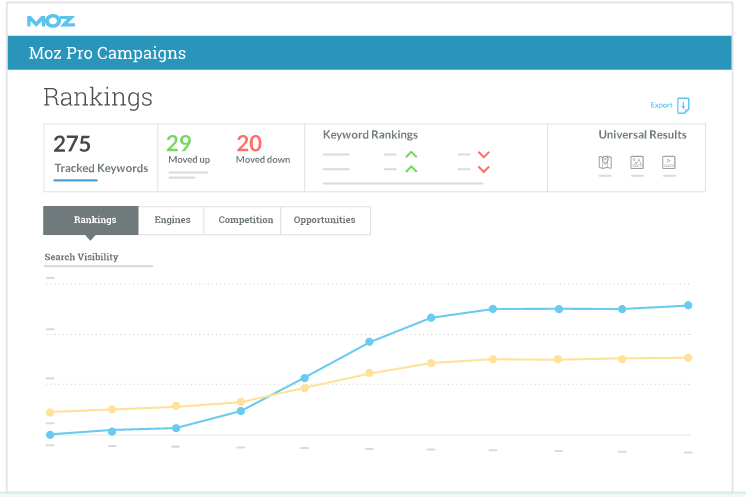
Task: Go to the Opportunities tab
Action: [x=324, y=220]
